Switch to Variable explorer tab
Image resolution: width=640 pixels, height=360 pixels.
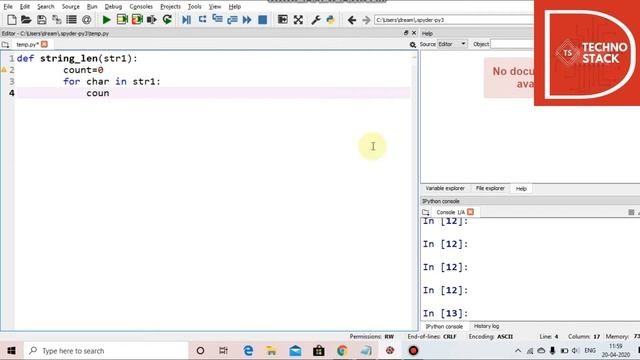coord(445,189)
